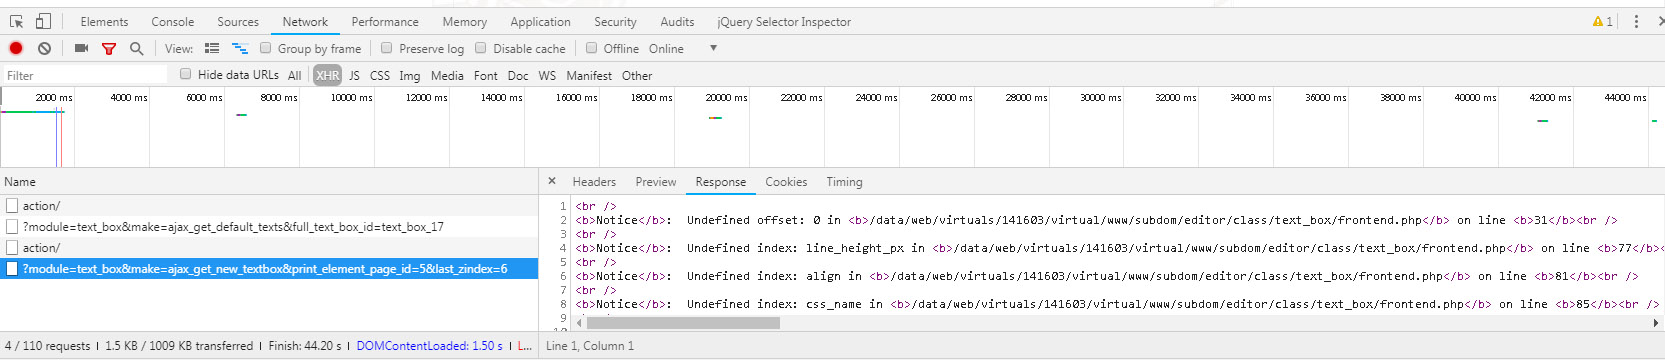Screen dimensions: 1665x360
Task: Open the Cookies detail tab
Action: point(786,181)
